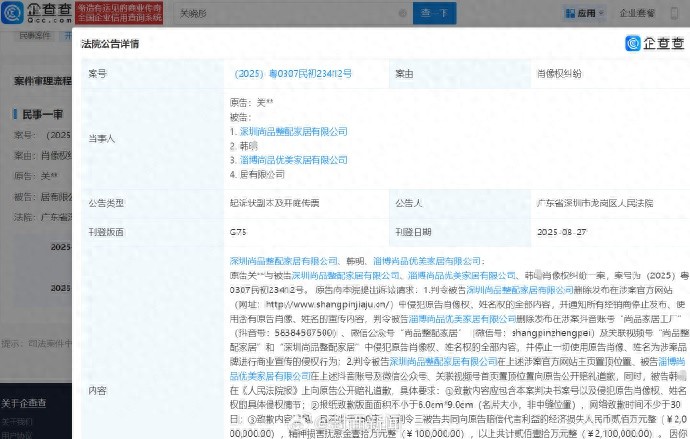
Task: Click the Qcc.com logo in header
Action: click(36, 13)
